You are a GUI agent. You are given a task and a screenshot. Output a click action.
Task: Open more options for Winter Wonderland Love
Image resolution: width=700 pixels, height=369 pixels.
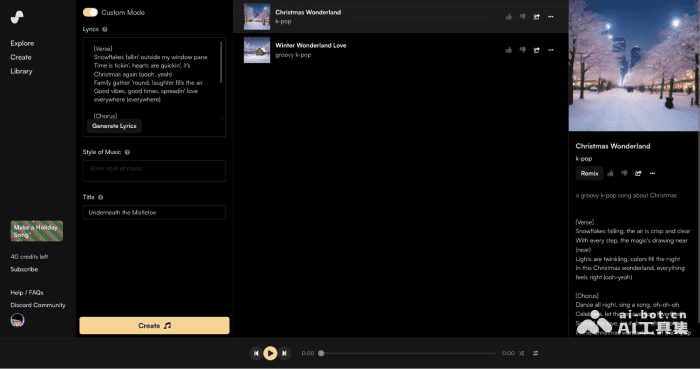pyautogui.click(x=550, y=50)
